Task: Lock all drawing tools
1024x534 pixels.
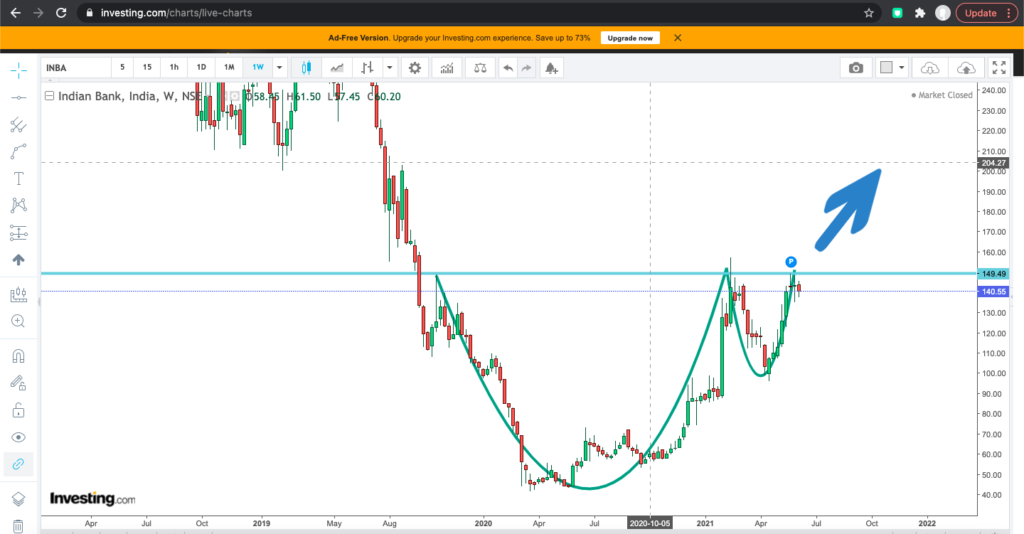Action: [x=18, y=410]
